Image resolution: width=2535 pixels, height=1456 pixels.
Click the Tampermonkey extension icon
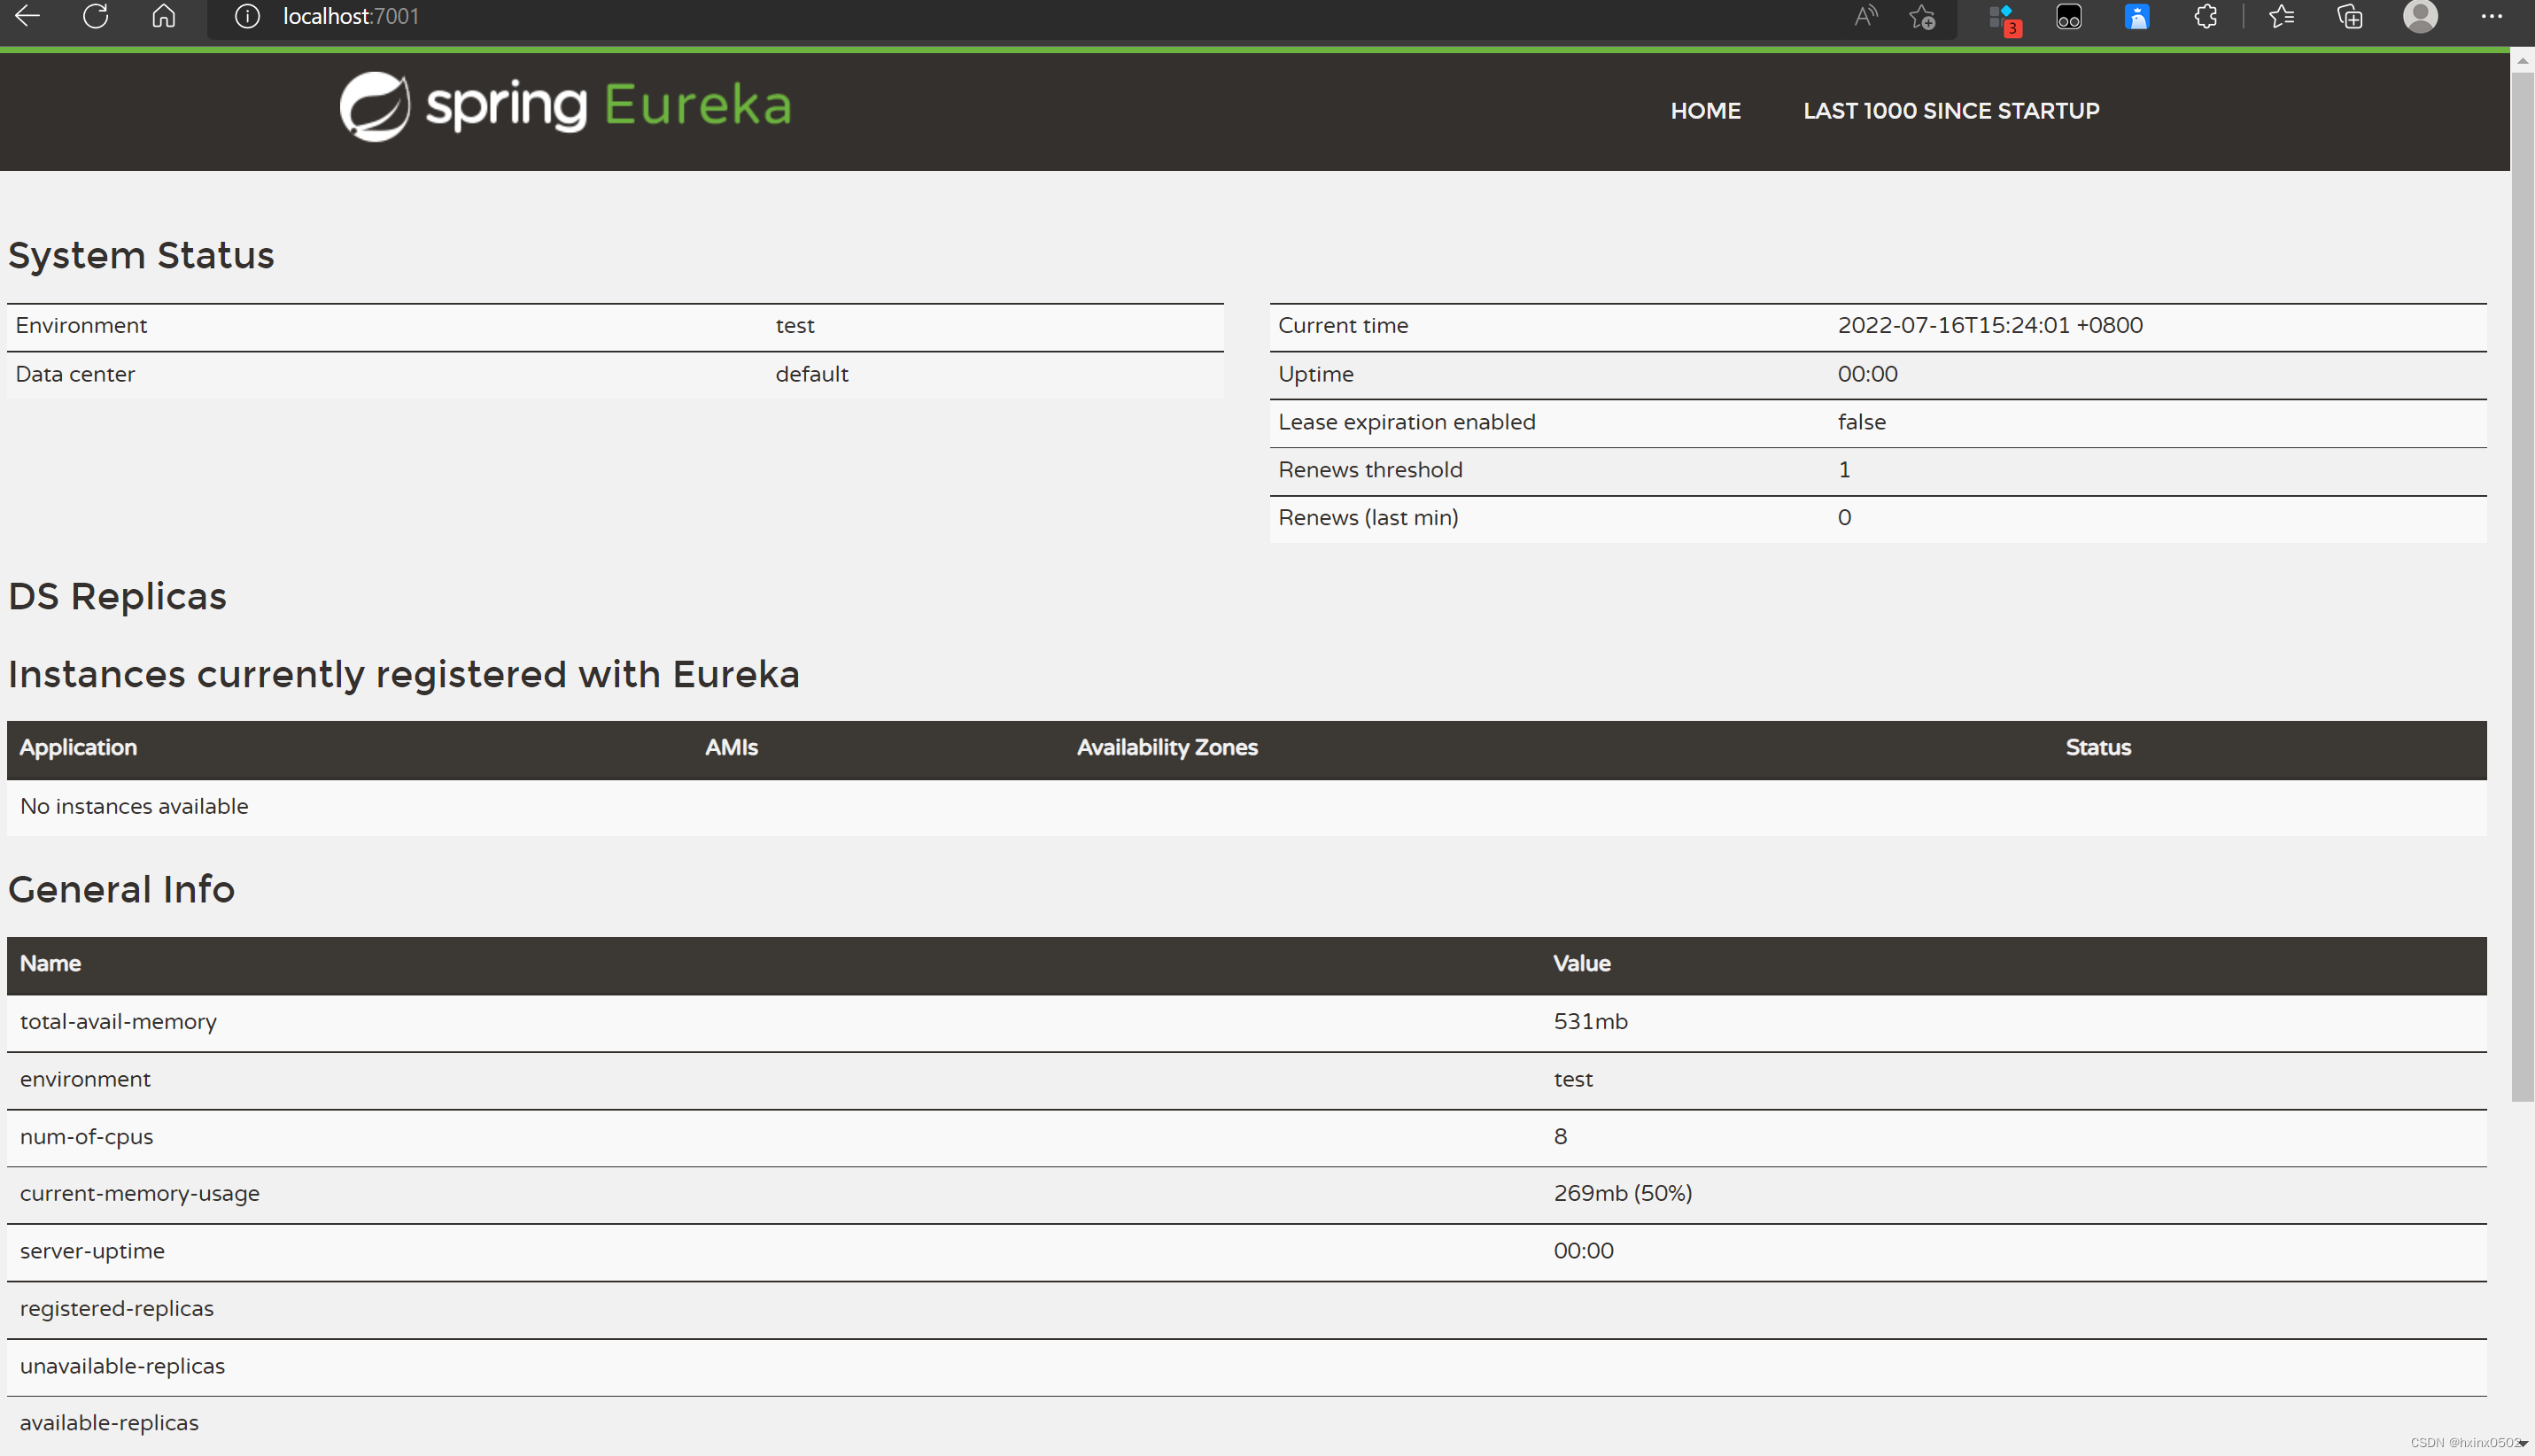click(x=2068, y=17)
